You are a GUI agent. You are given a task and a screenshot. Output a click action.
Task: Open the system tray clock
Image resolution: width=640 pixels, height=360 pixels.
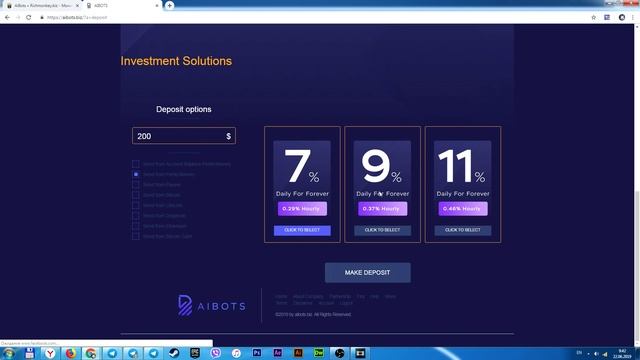point(622,354)
